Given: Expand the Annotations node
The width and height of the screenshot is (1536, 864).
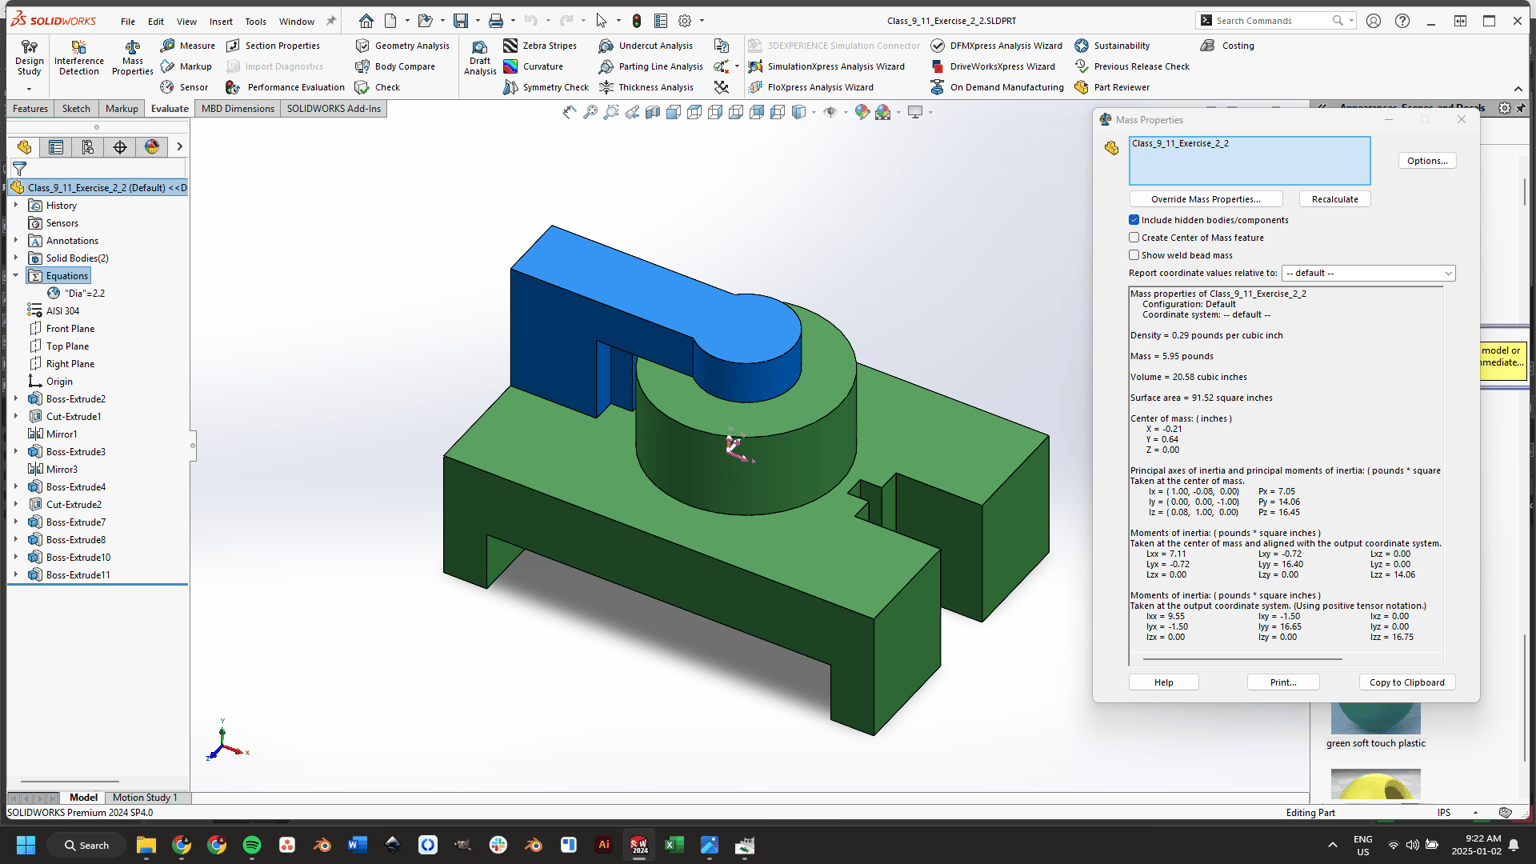Looking at the screenshot, I should click(x=16, y=241).
